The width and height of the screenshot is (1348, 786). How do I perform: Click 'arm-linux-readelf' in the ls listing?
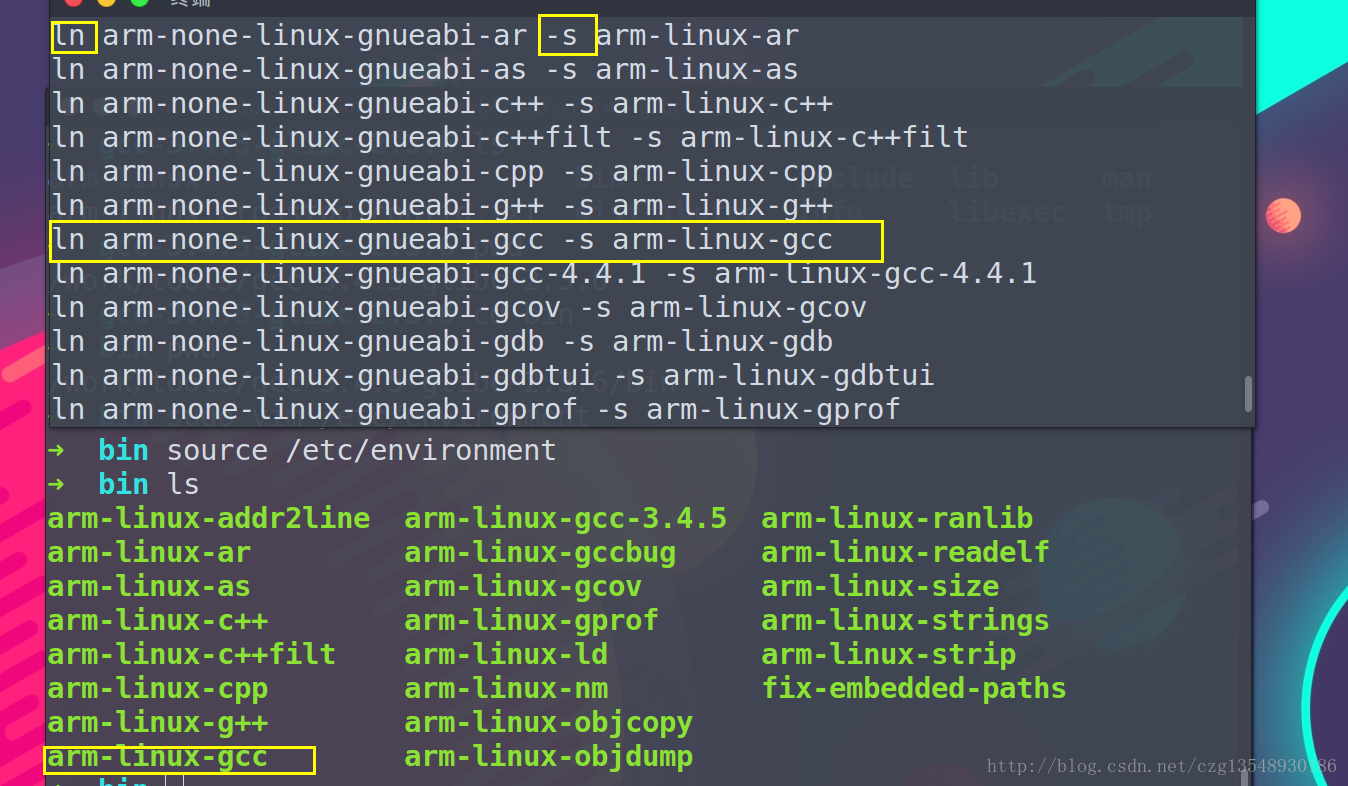[906, 552]
